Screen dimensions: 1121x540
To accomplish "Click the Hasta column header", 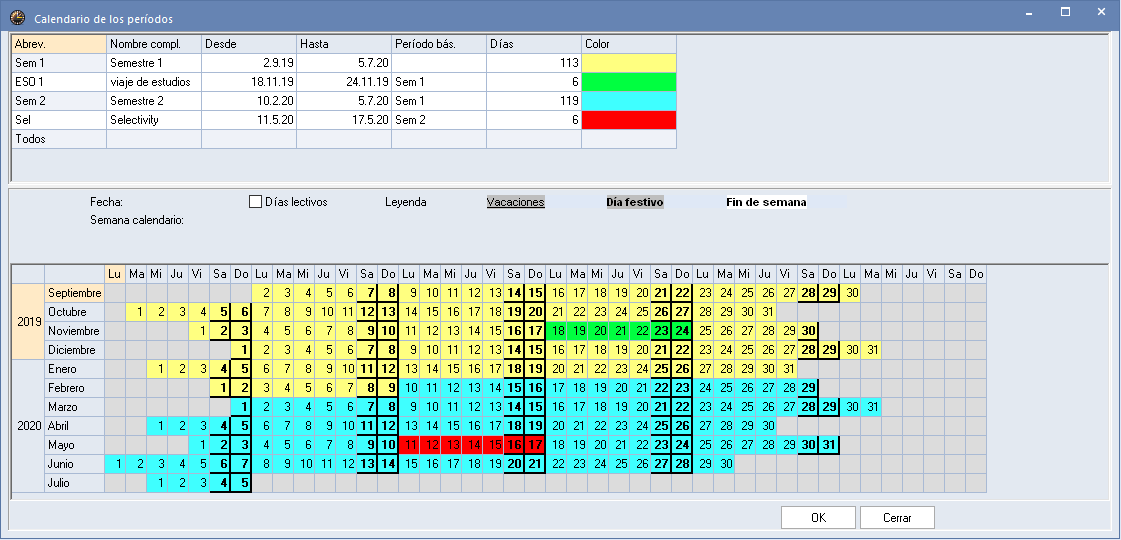I will tap(344, 44).
